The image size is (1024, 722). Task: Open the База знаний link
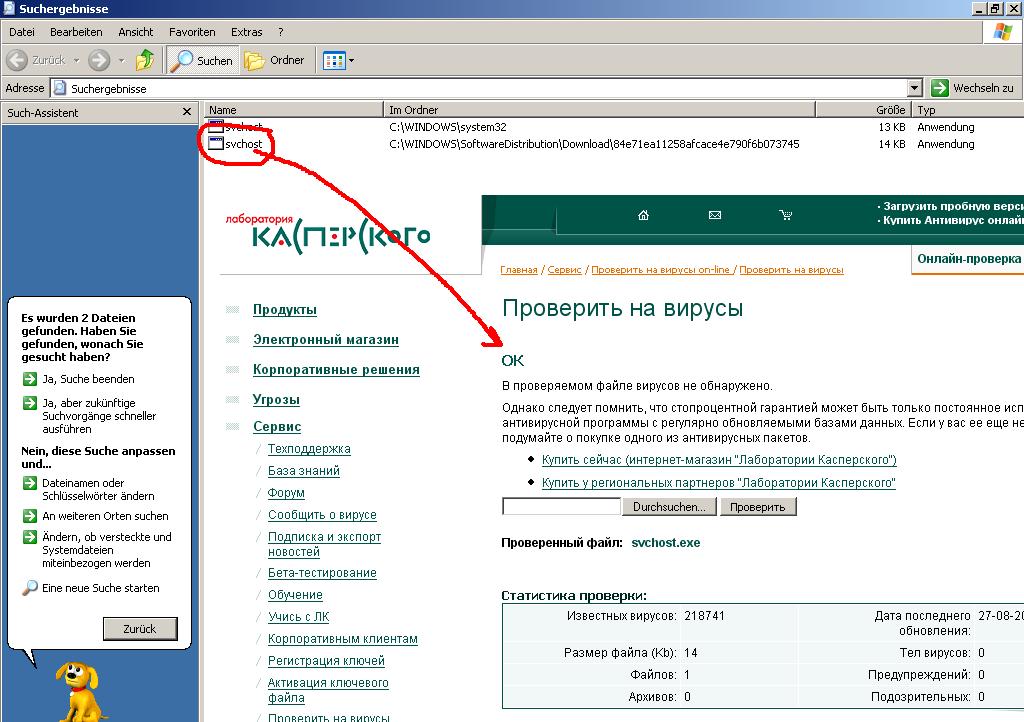pos(304,471)
